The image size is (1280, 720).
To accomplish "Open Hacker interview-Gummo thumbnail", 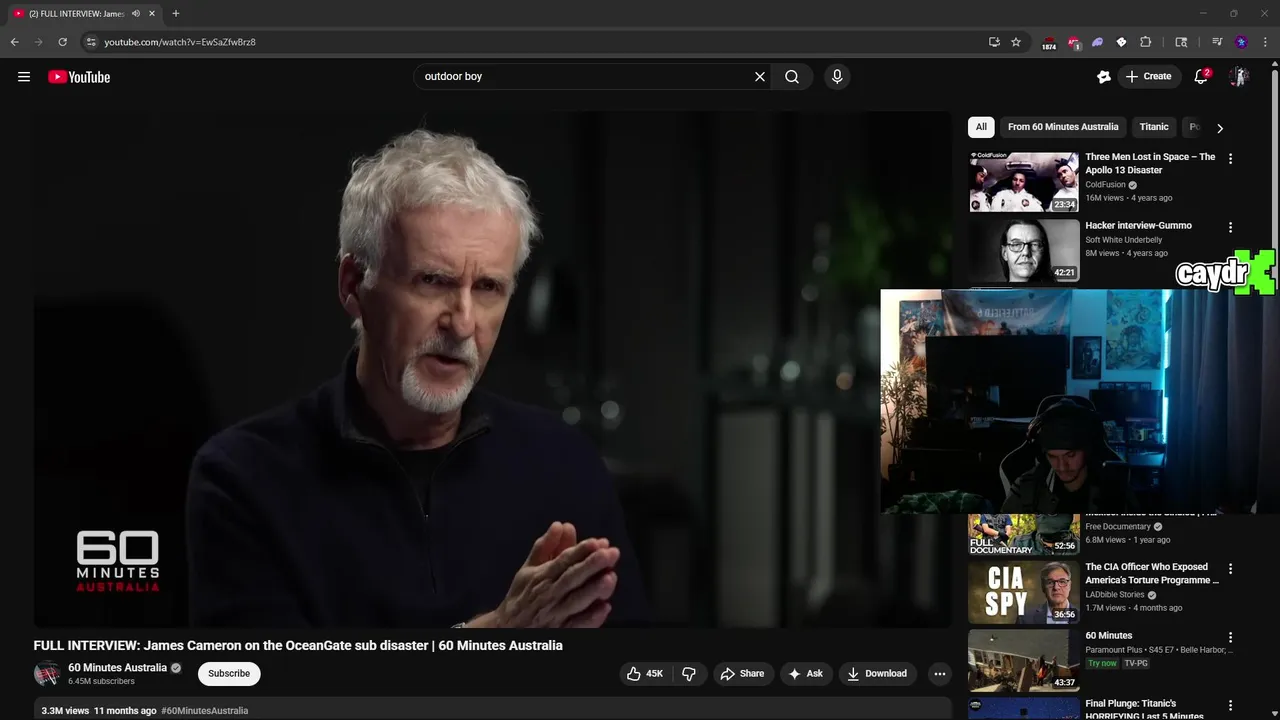I will click(x=1024, y=250).
